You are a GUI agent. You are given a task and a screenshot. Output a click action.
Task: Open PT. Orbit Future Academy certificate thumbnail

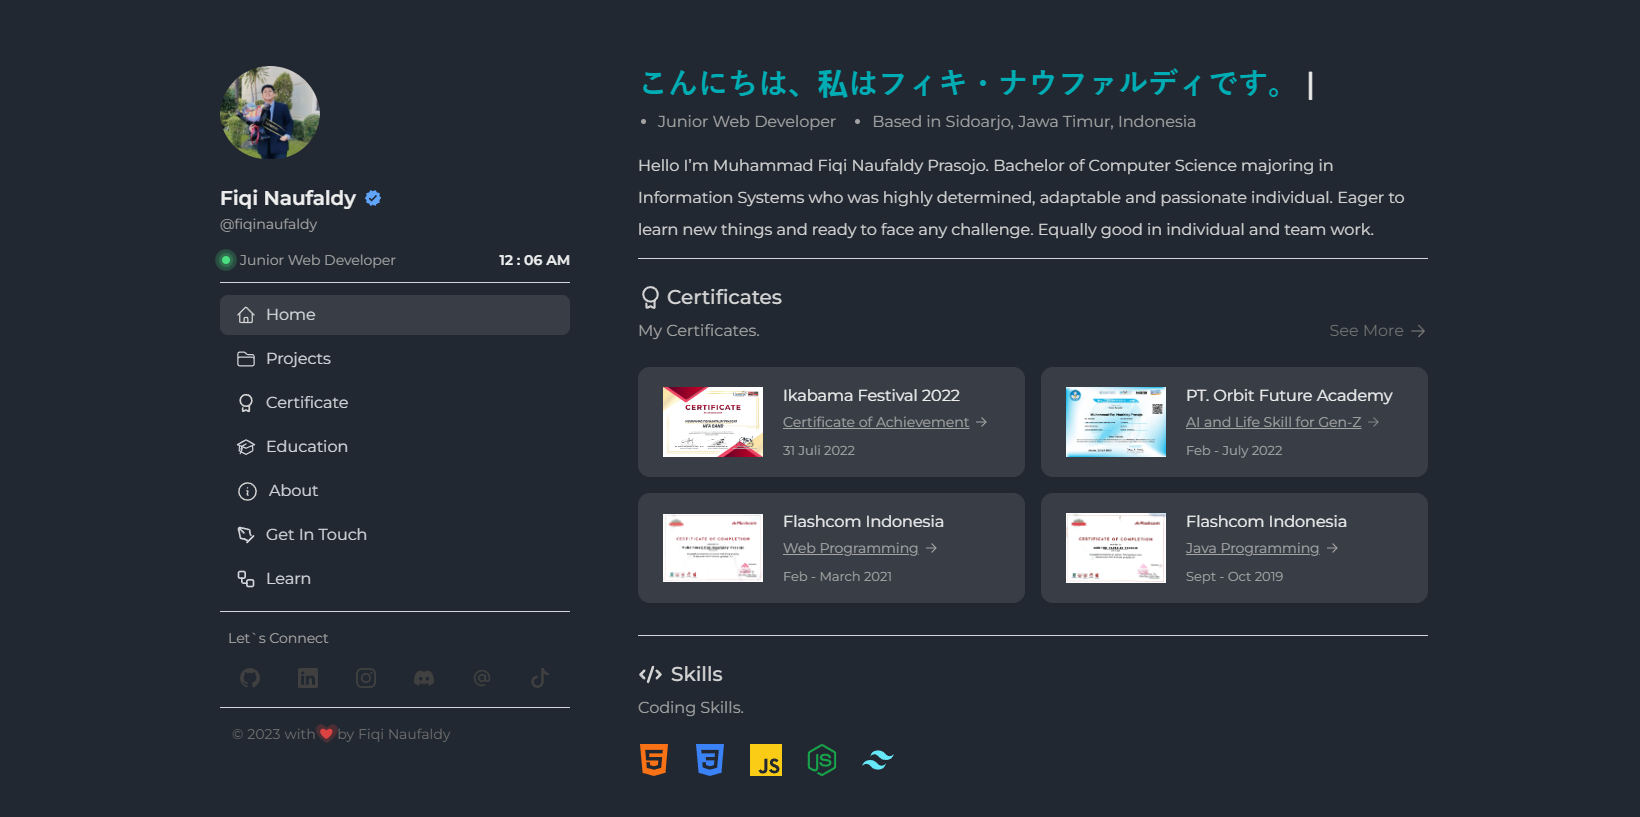[1116, 422]
